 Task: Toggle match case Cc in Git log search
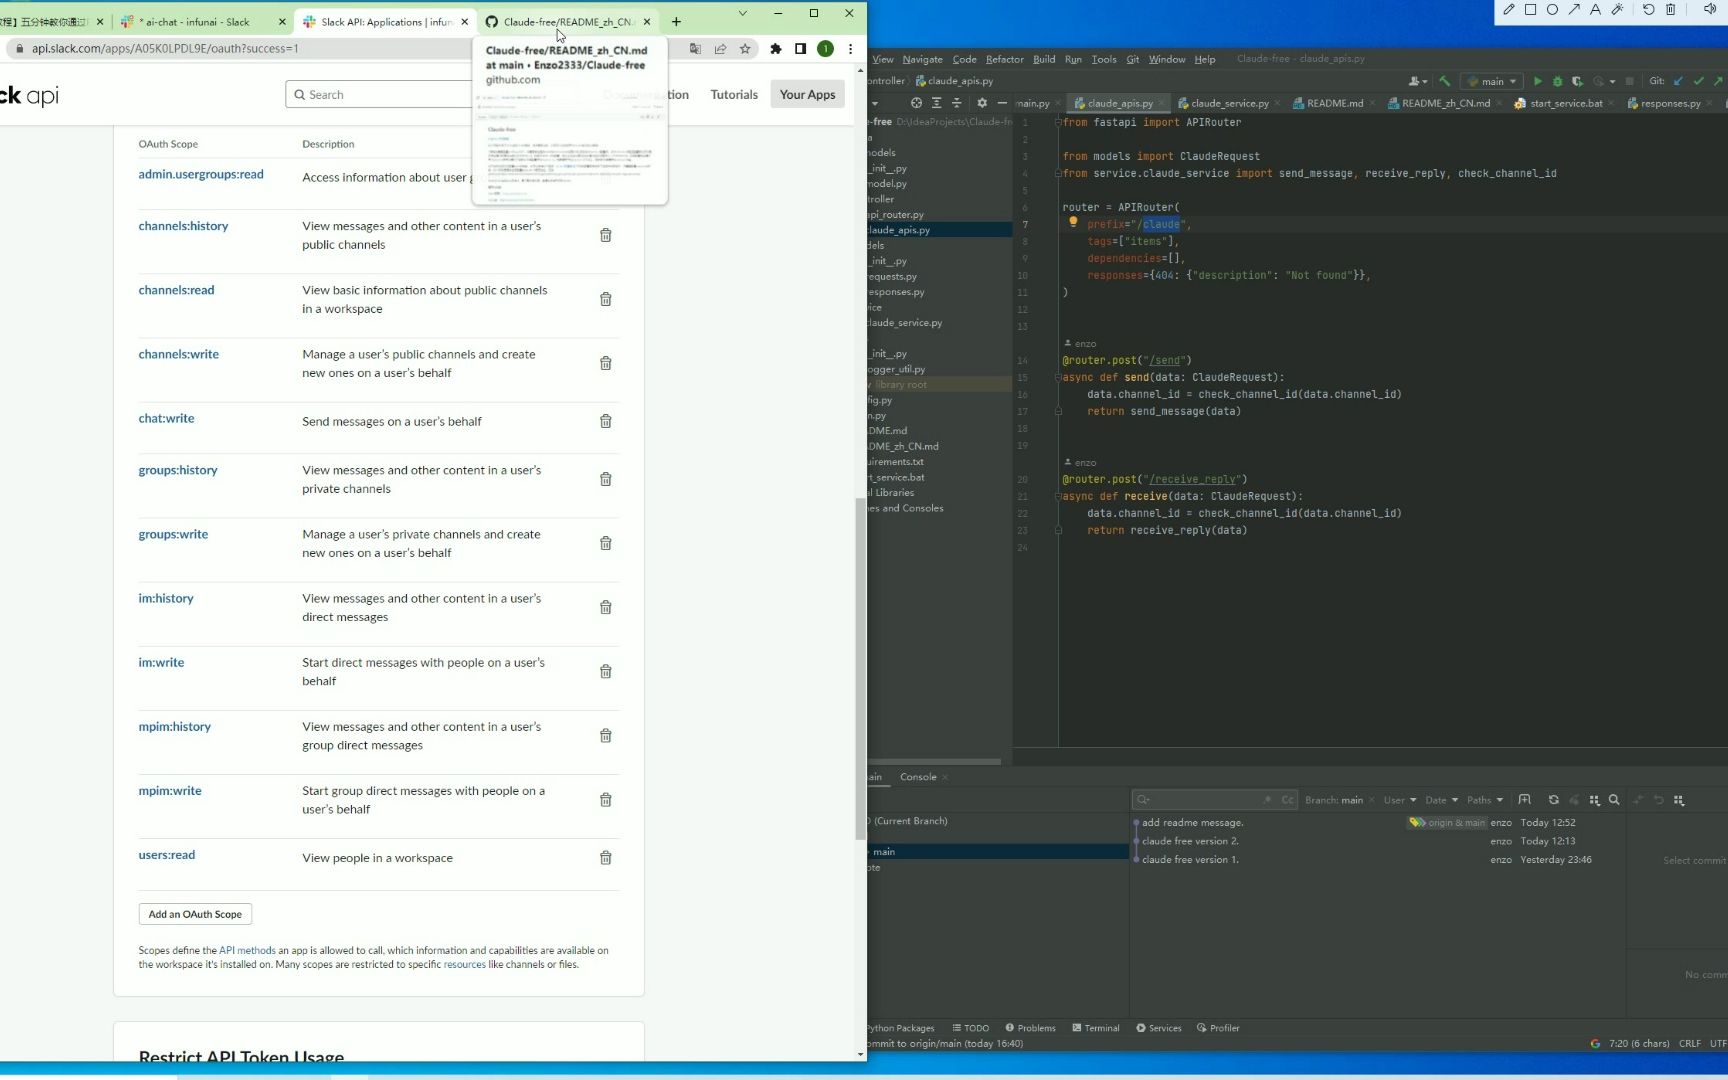point(1288,800)
